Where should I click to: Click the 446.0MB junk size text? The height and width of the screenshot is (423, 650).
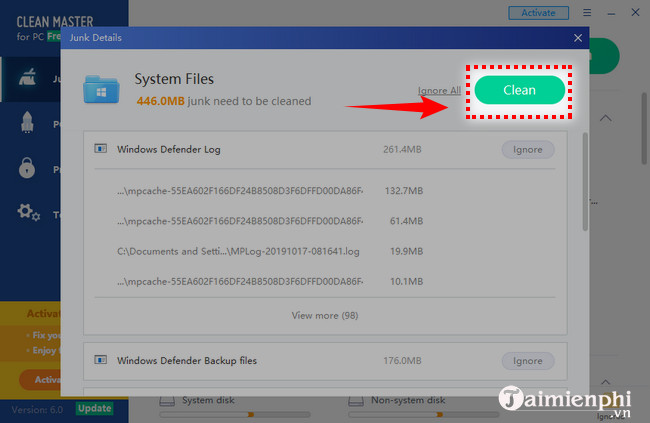[x=160, y=101]
